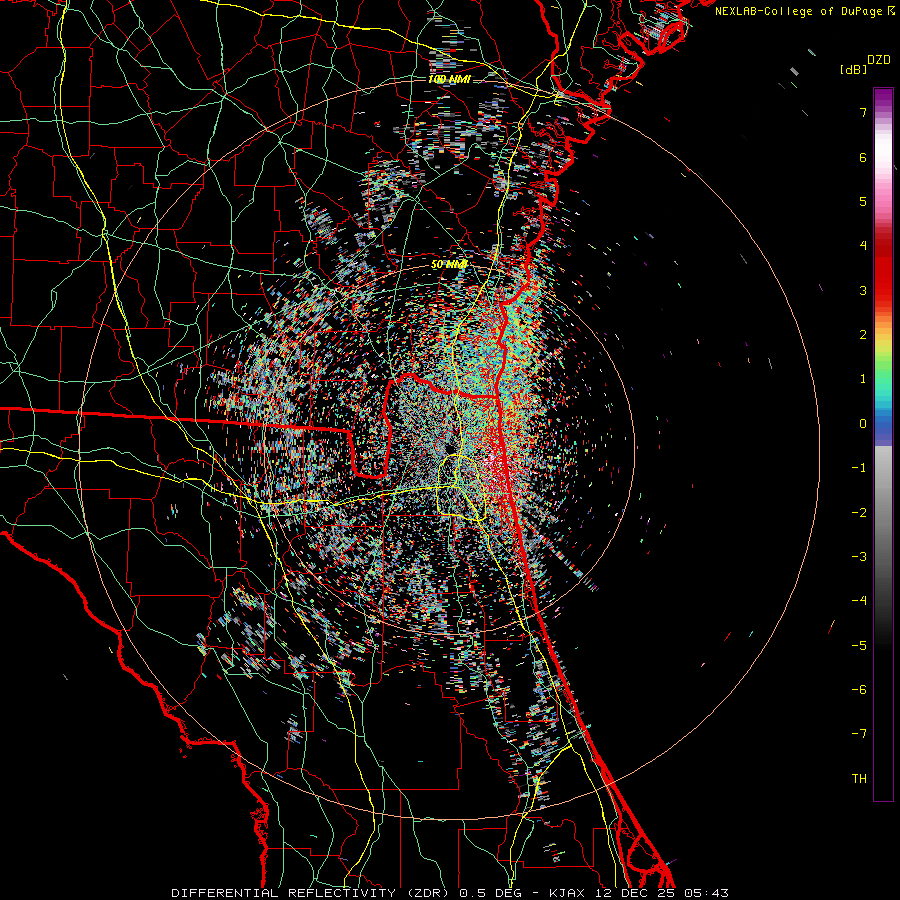Click the DZD legend heading
This screenshot has height=900, width=900.
[x=878, y=60]
